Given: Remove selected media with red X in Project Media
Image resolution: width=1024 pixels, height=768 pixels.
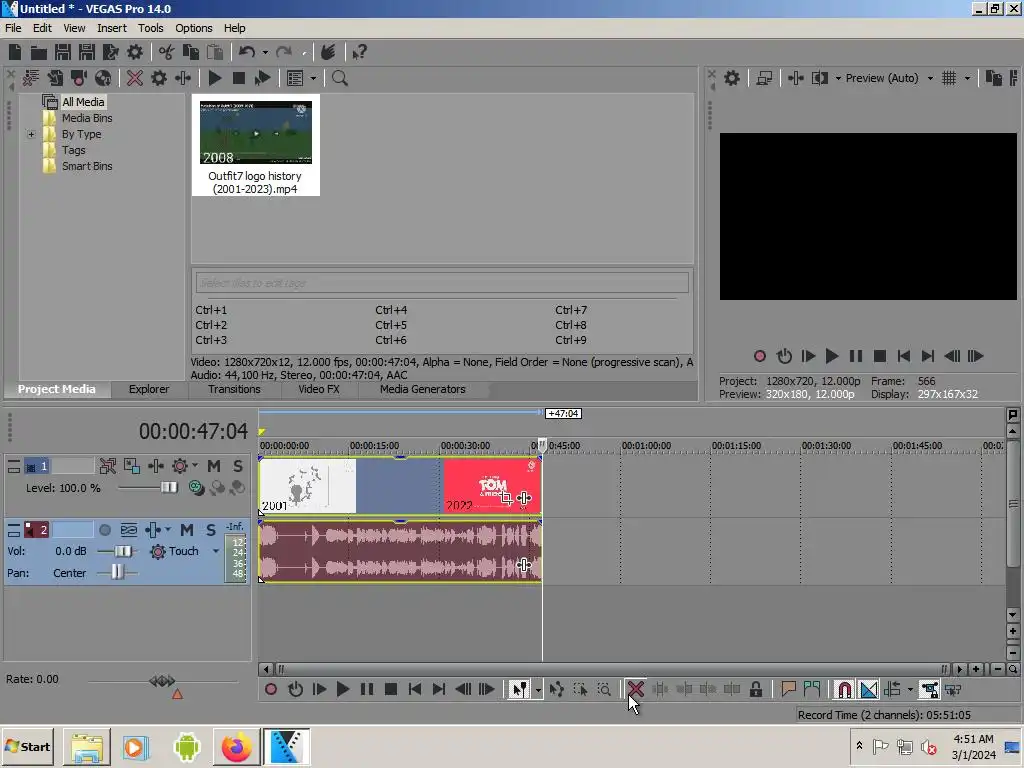Looking at the screenshot, I should [x=135, y=78].
